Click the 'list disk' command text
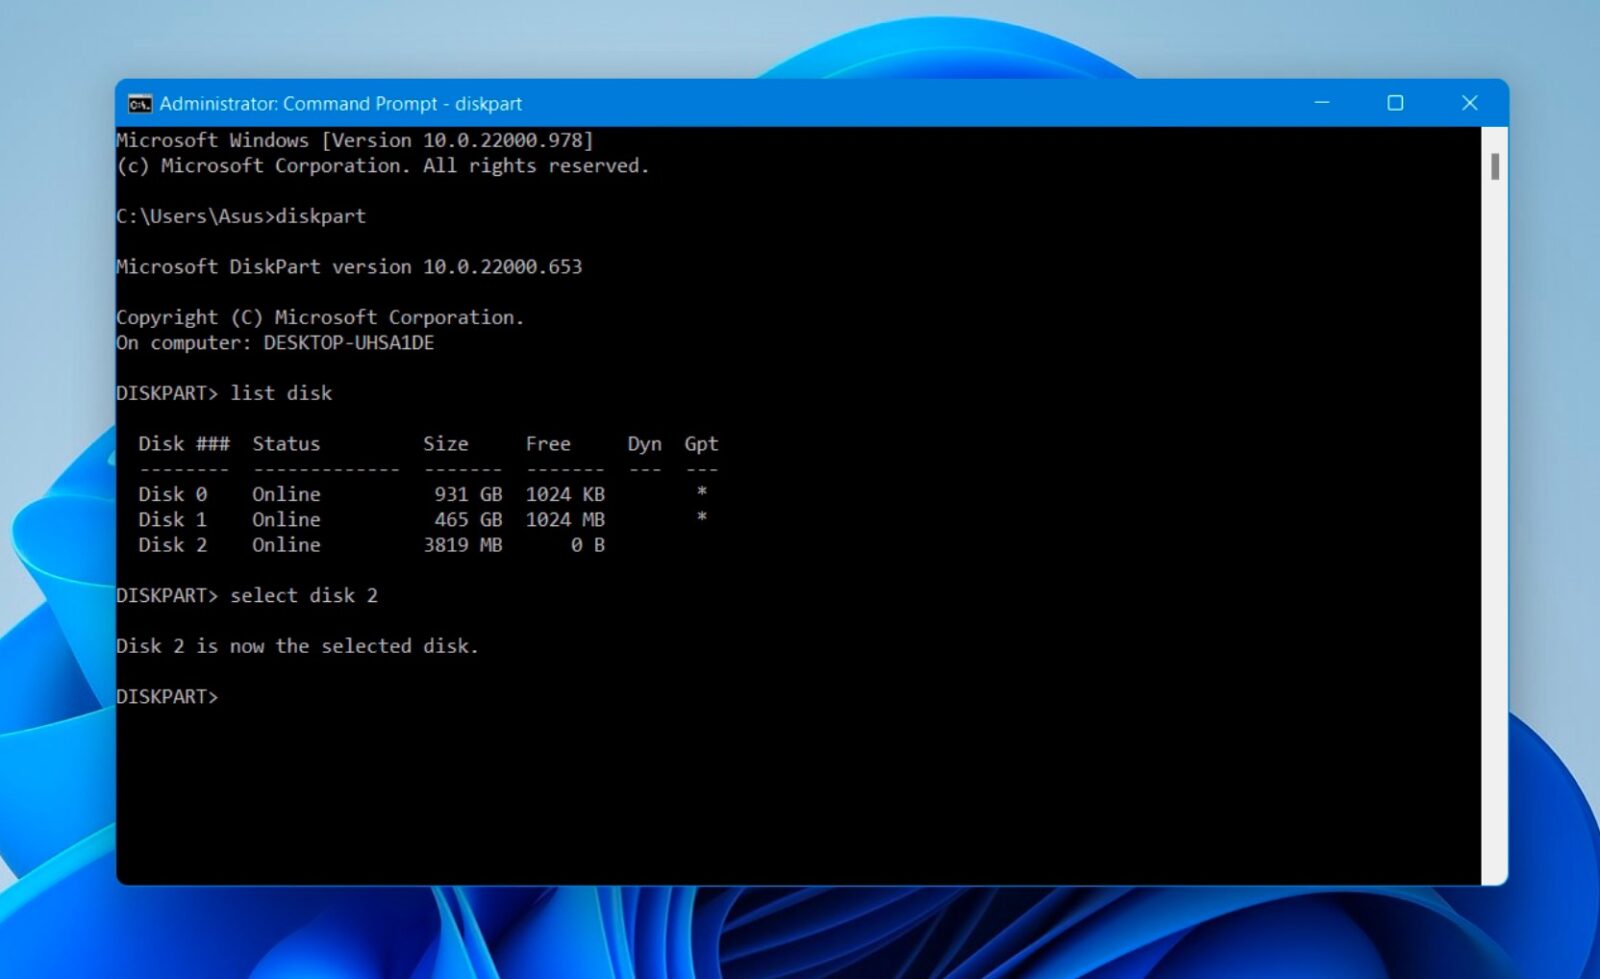 [281, 394]
